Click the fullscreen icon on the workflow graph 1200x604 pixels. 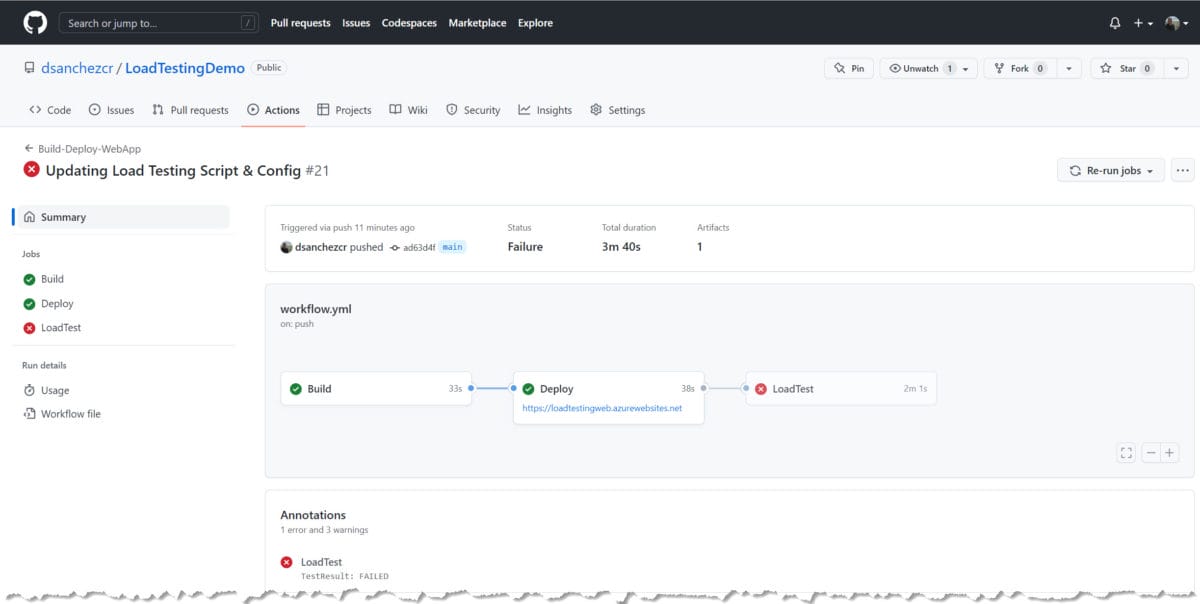pyautogui.click(x=1126, y=452)
